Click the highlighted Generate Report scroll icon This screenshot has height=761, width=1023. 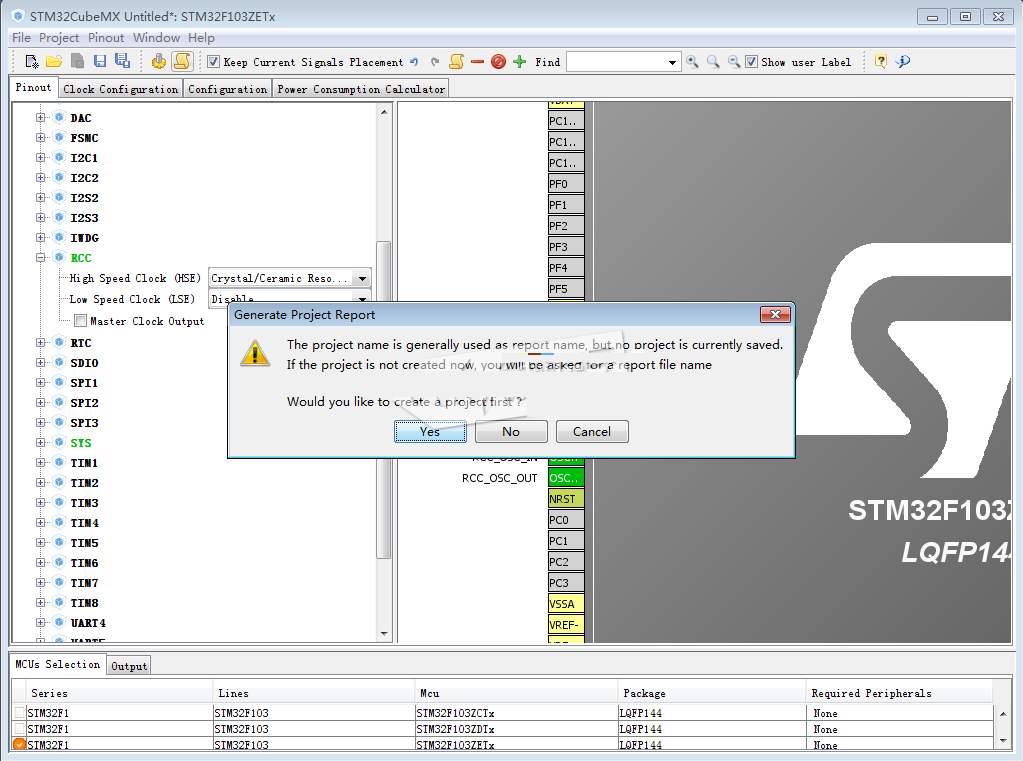(182, 61)
